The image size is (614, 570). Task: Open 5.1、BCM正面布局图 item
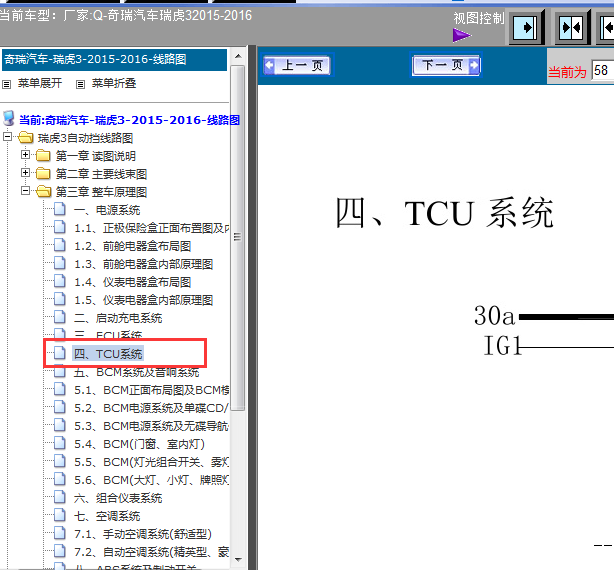[152, 390]
